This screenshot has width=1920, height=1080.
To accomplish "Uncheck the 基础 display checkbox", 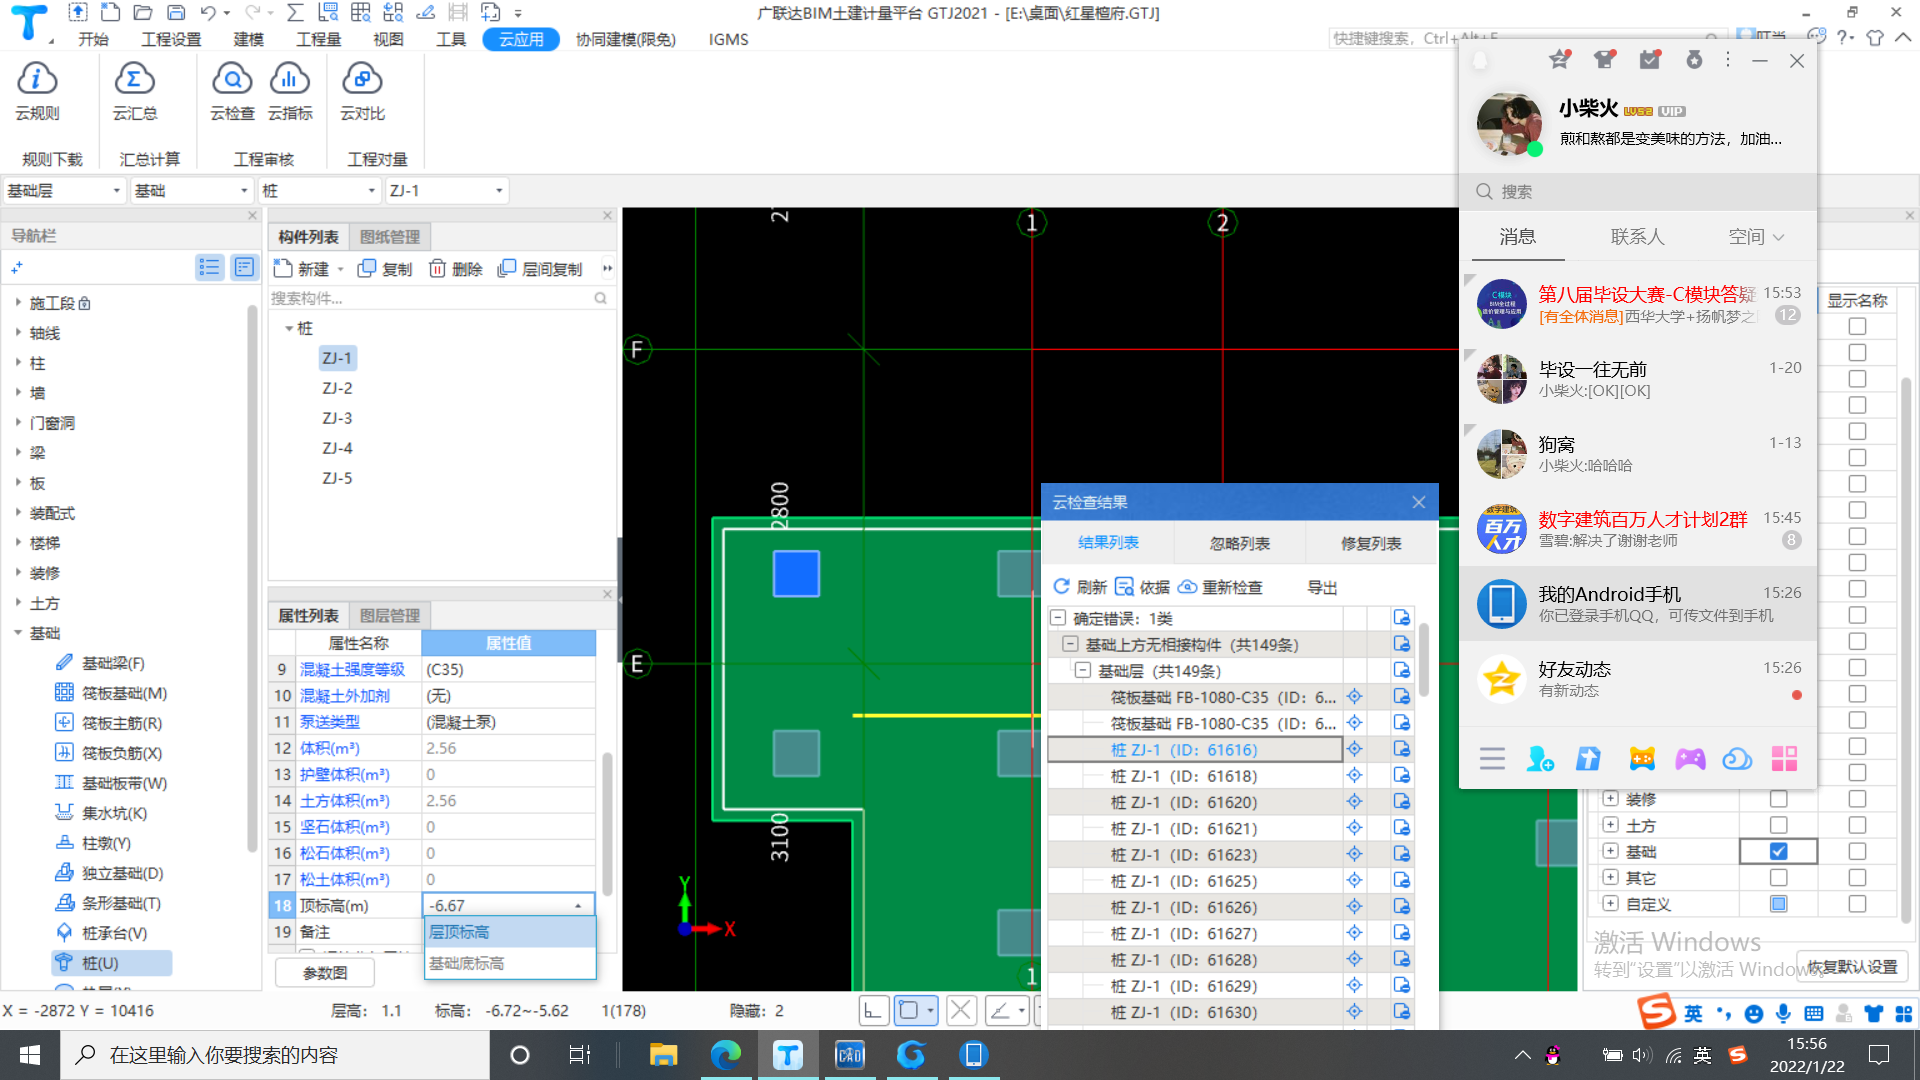I will (1778, 851).
